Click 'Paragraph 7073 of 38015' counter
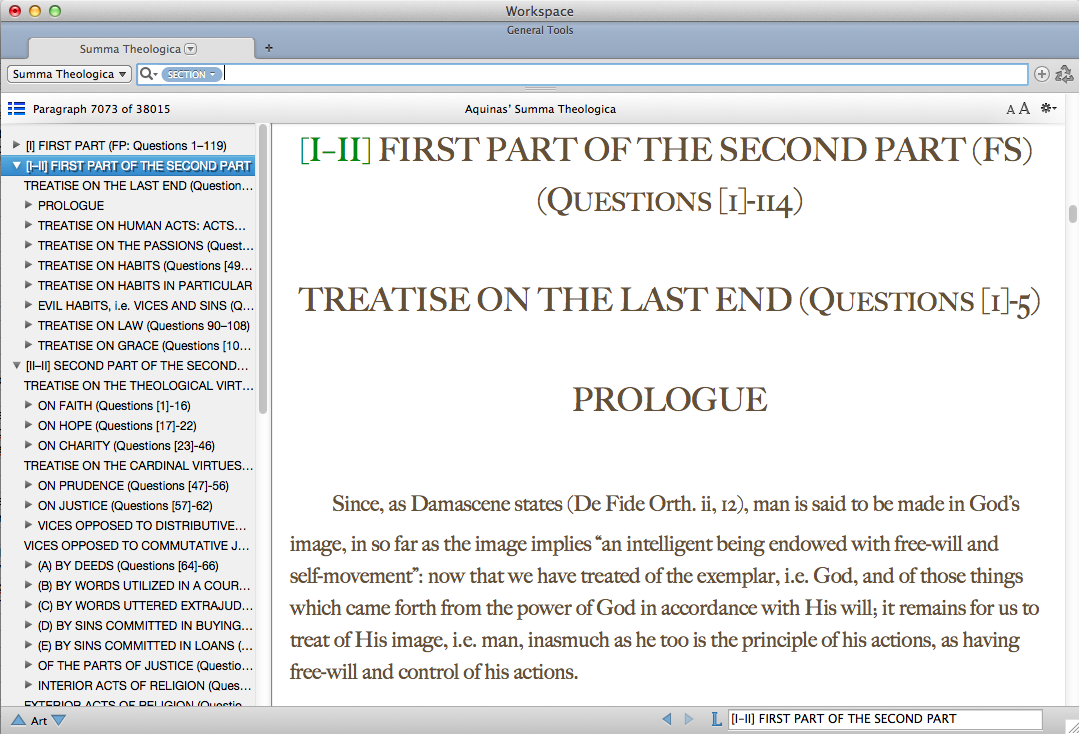The height and width of the screenshot is (734, 1079). click(101, 109)
